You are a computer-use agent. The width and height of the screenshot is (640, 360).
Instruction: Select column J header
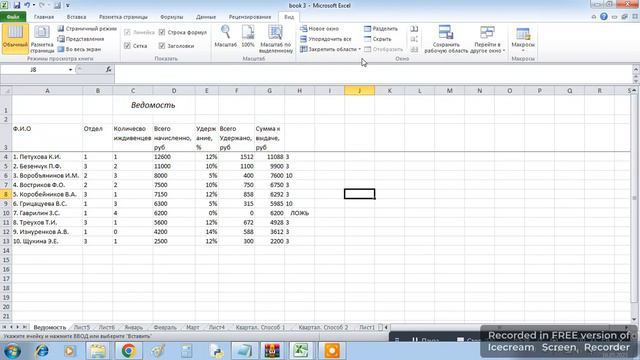click(x=359, y=91)
